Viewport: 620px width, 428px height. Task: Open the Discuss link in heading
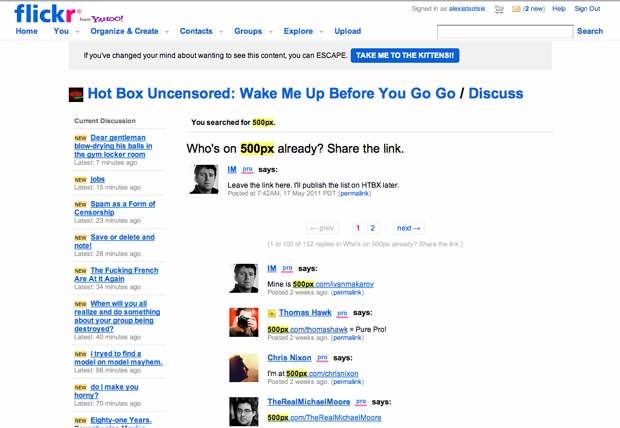(x=496, y=93)
